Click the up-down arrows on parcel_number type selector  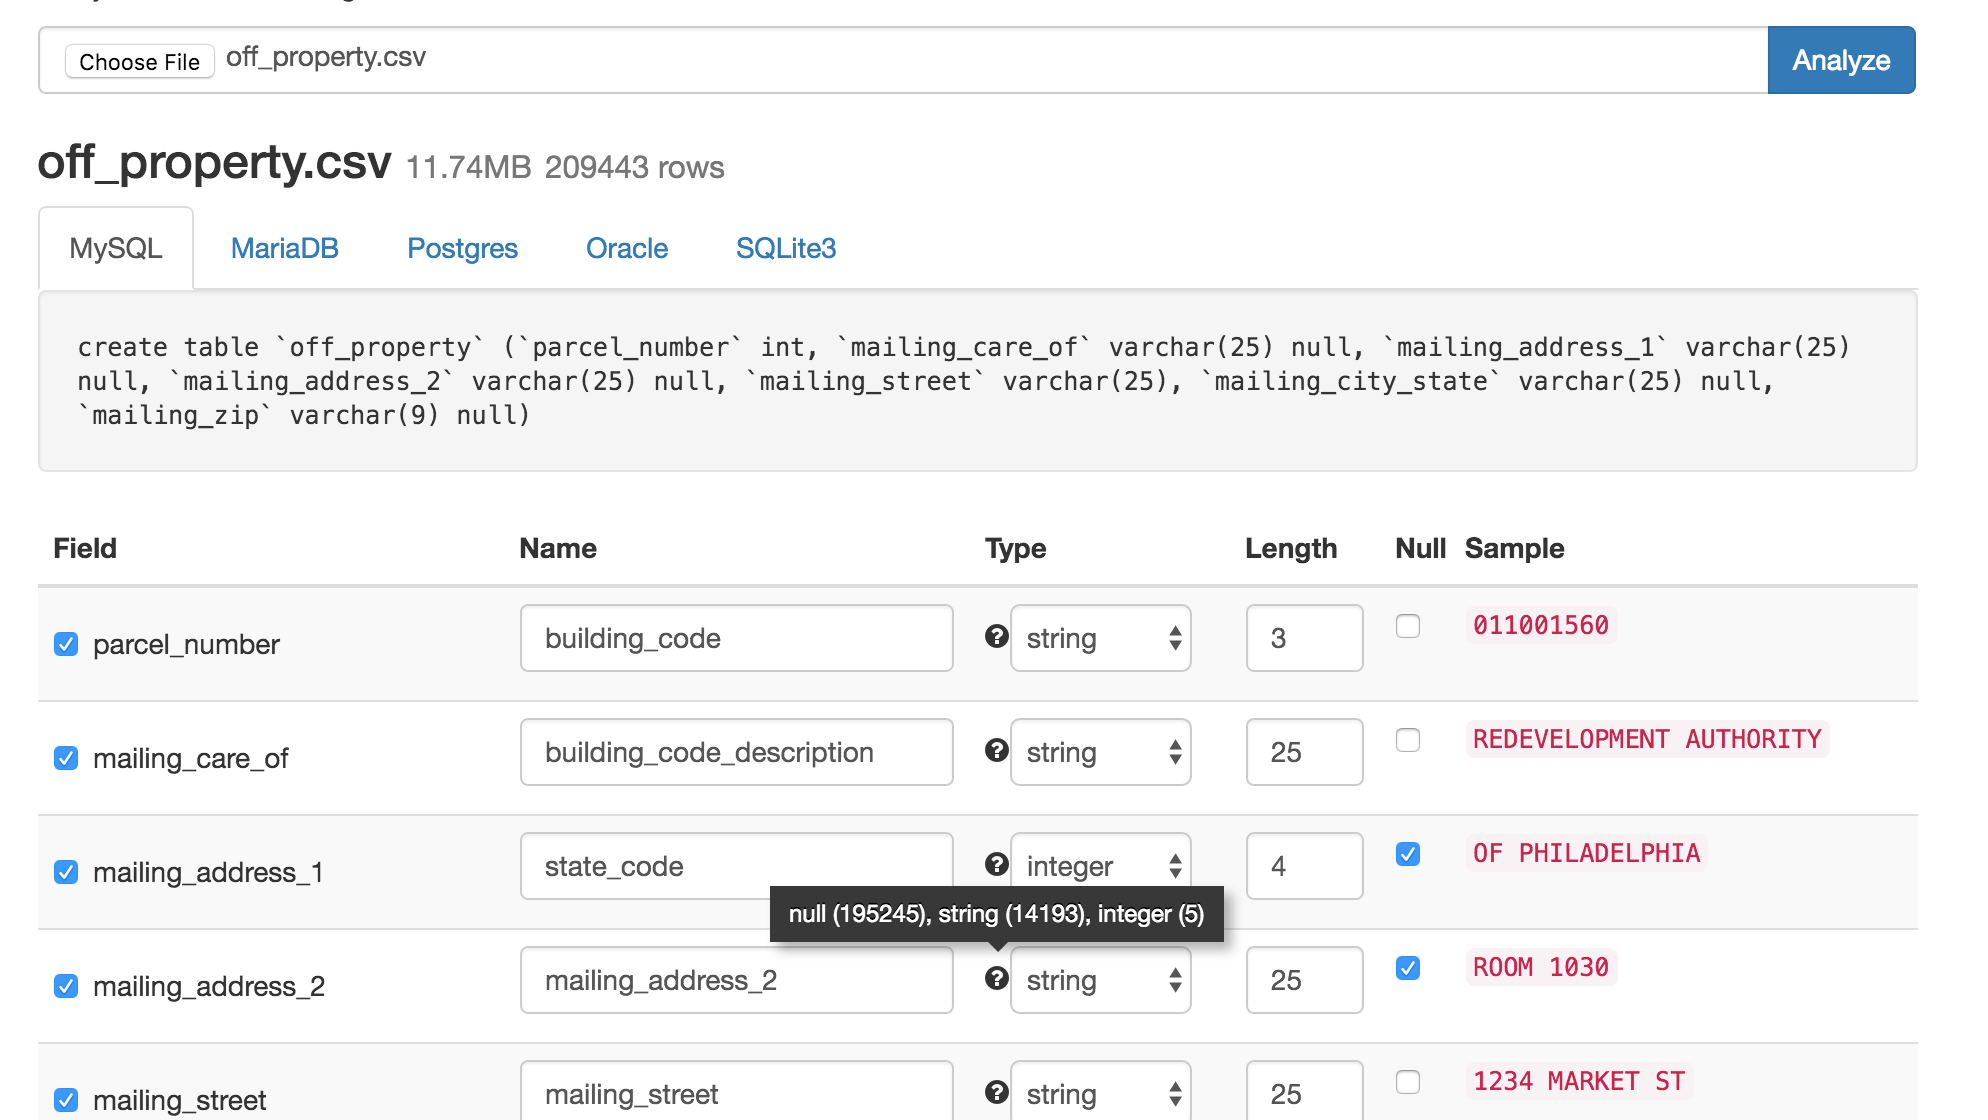click(x=1174, y=637)
